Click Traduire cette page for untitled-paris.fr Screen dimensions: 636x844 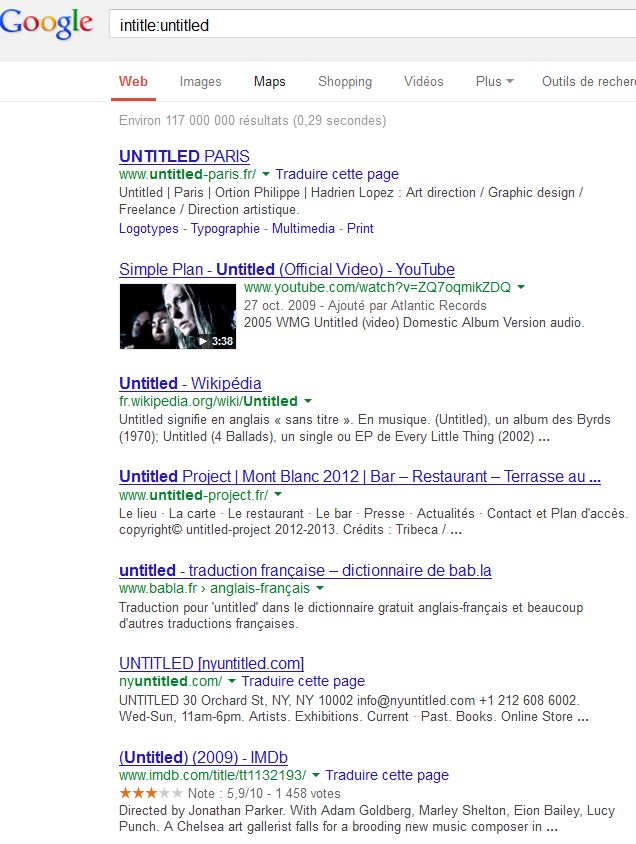point(337,174)
